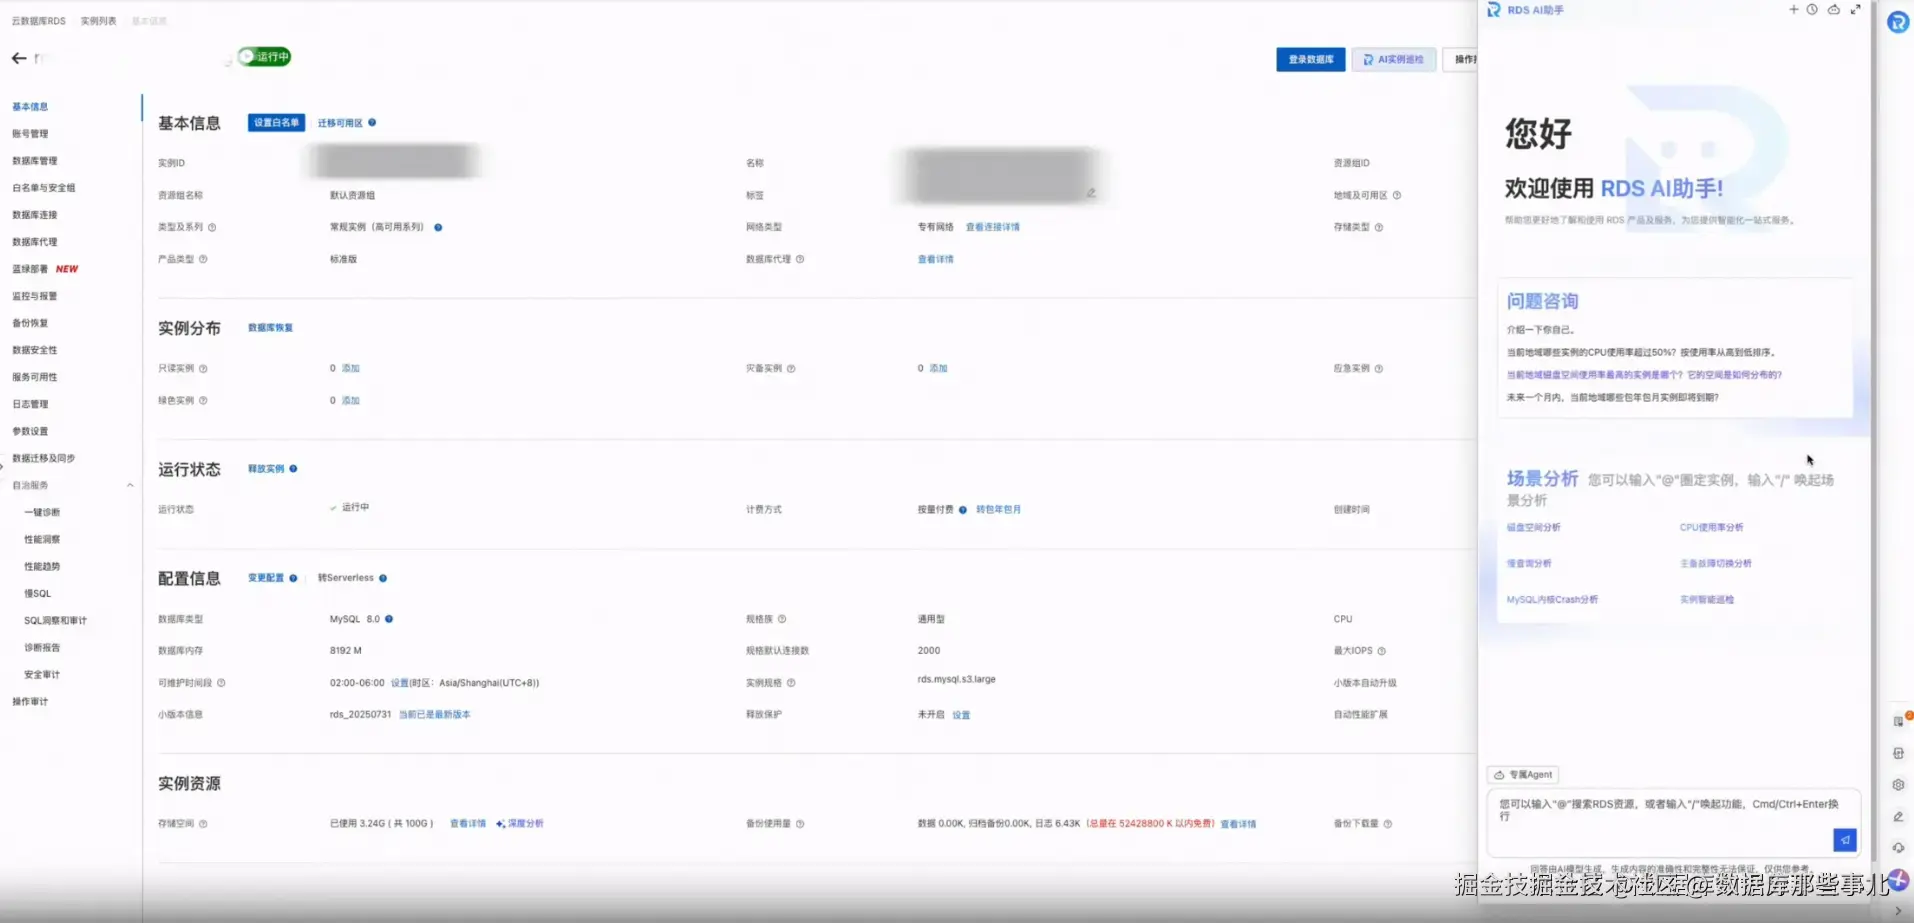Click the 释放实例 link

(266, 469)
